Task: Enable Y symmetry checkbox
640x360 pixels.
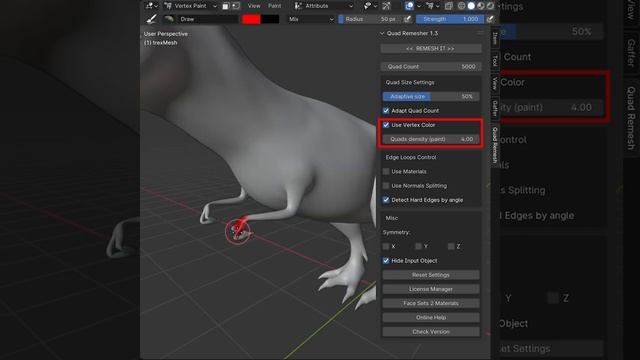Action: pyautogui.click(x=418, y=247)
